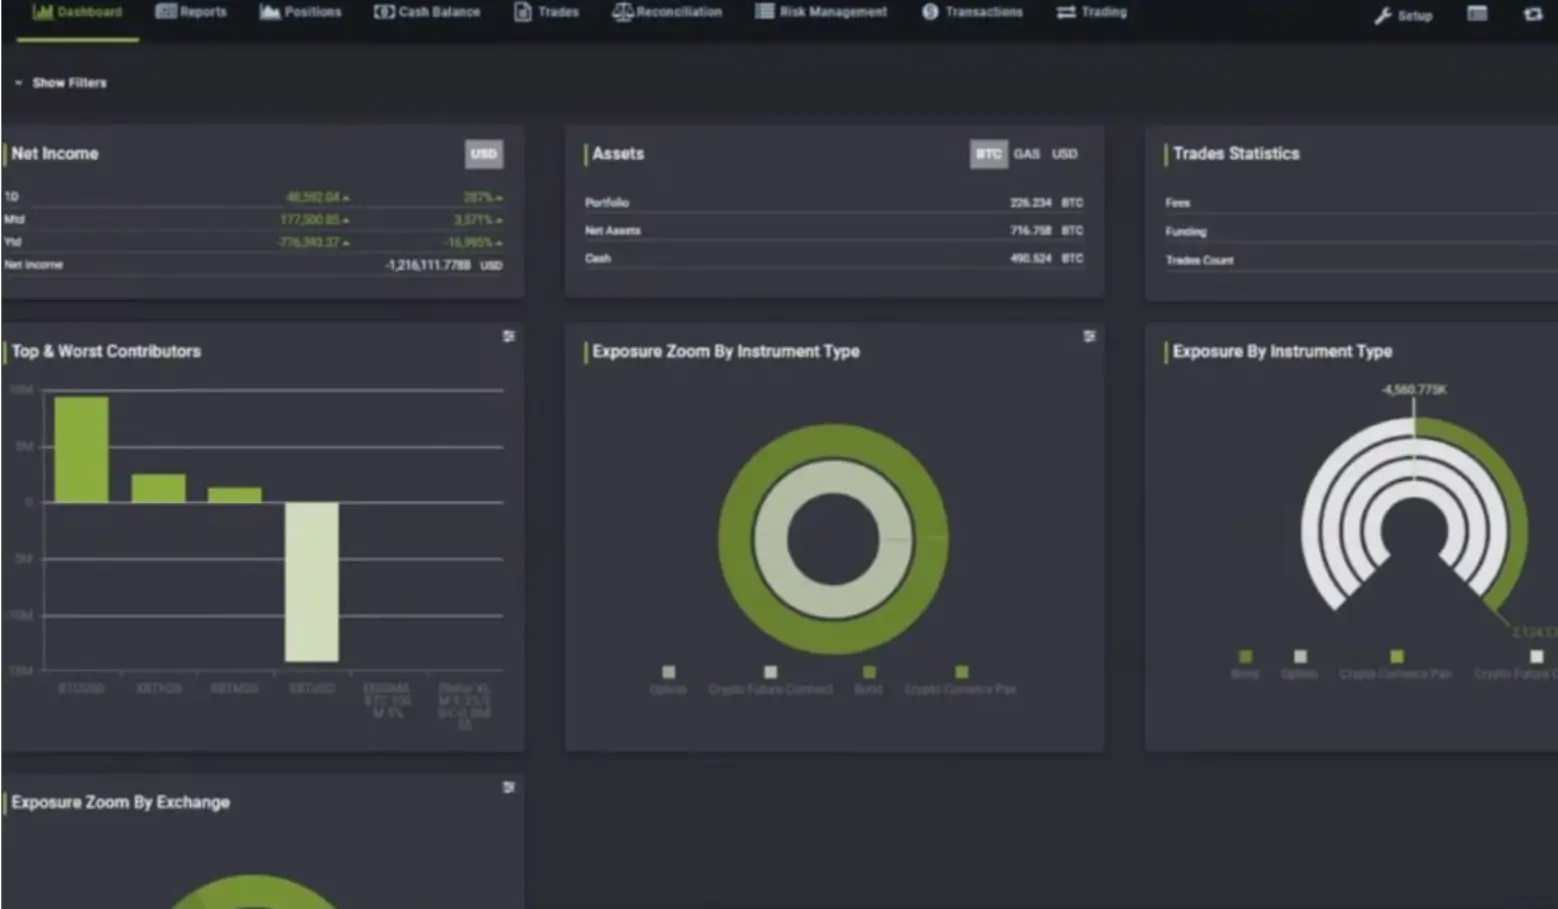Expand the Exposure Zoom By Instrument Type panel

1089,336
